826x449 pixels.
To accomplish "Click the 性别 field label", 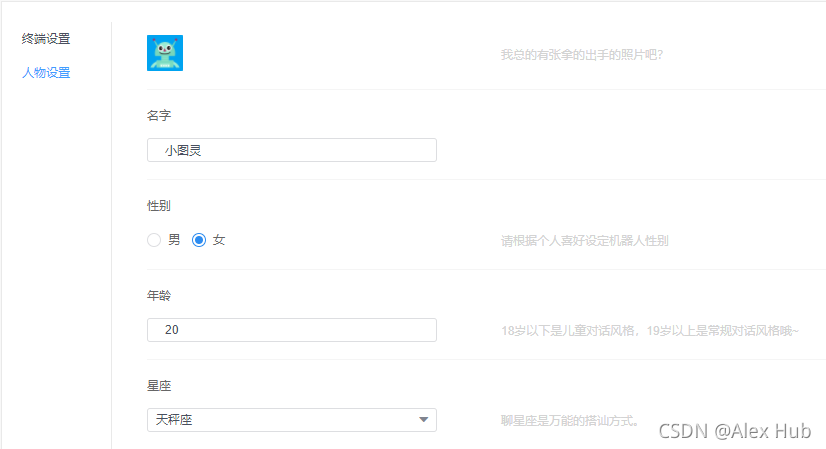I will pyautogui.click(x=159, y=206).
